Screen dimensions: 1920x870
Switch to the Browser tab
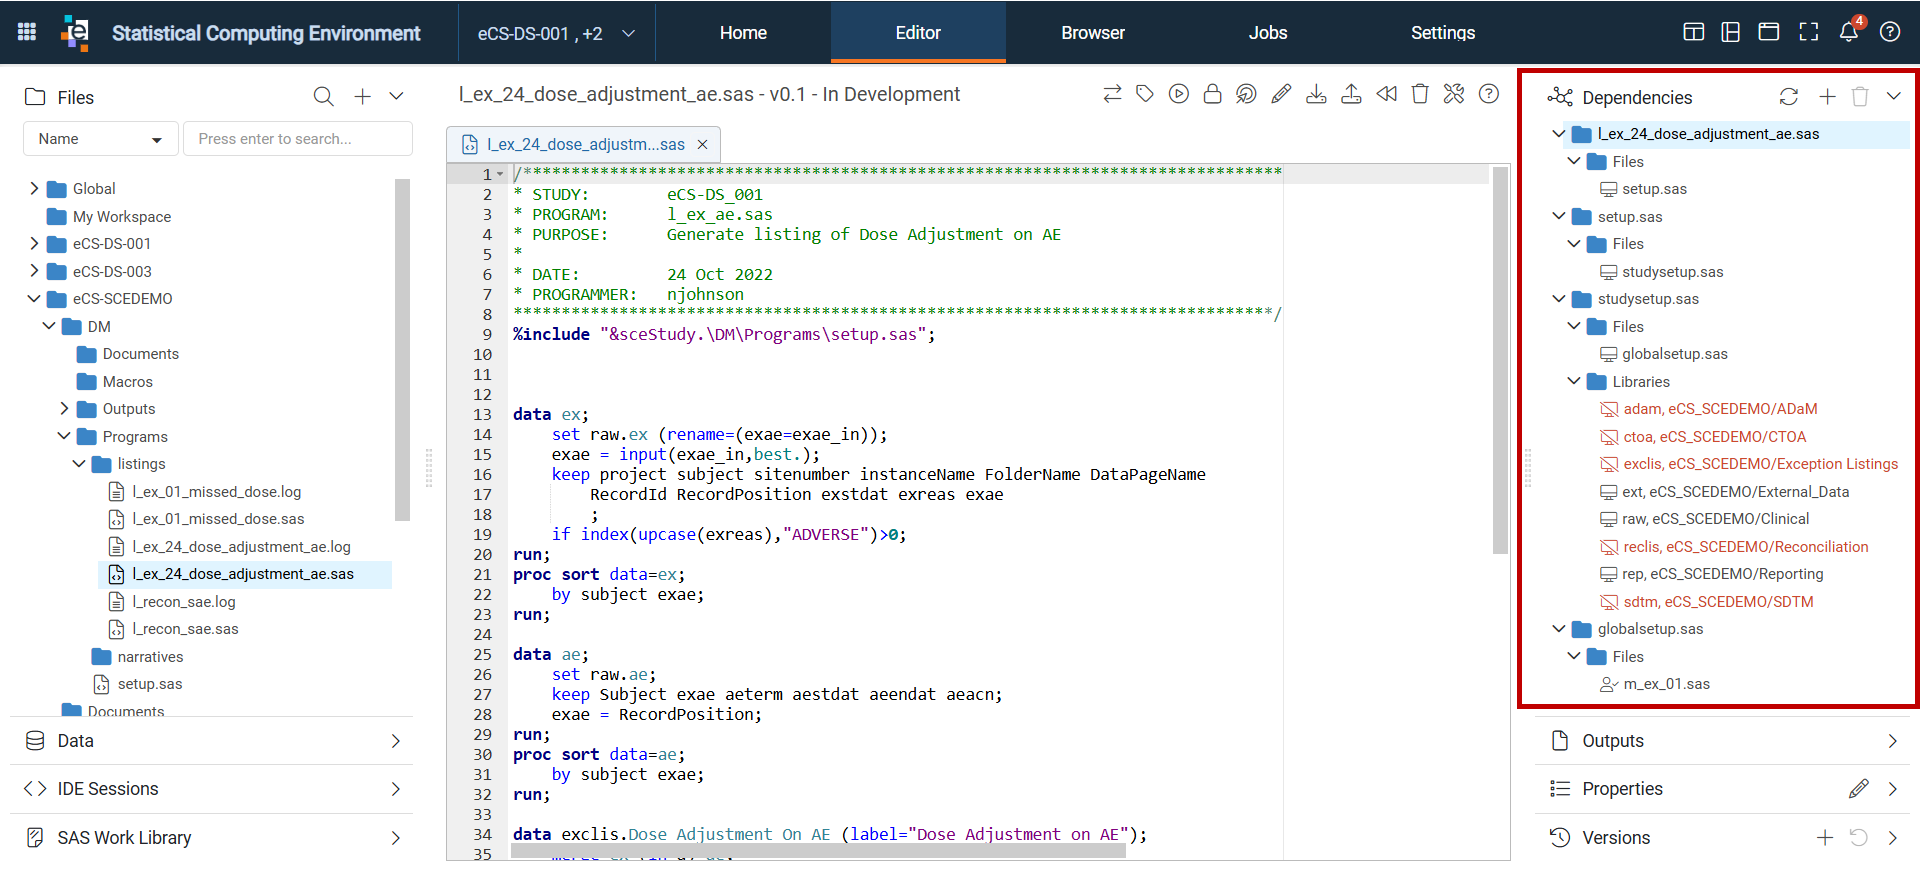(1093, 33)
